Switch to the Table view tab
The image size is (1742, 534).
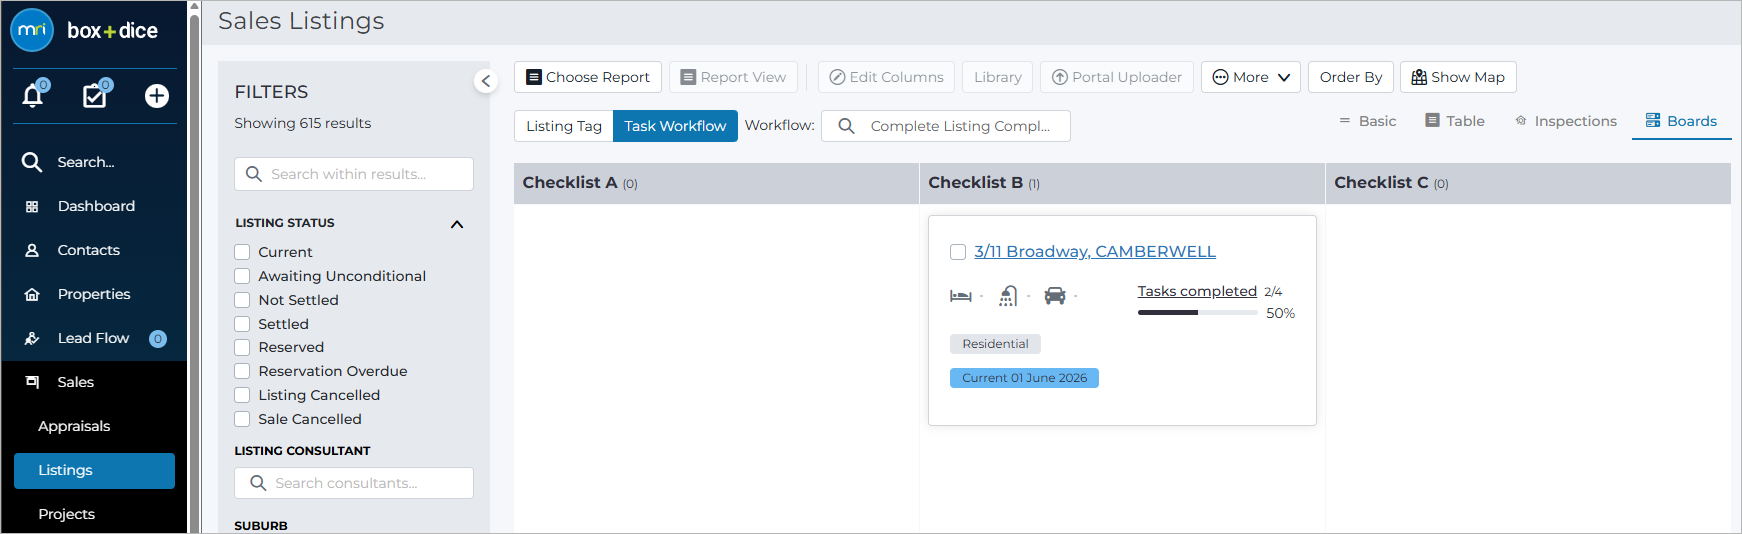pos(1455,121)
